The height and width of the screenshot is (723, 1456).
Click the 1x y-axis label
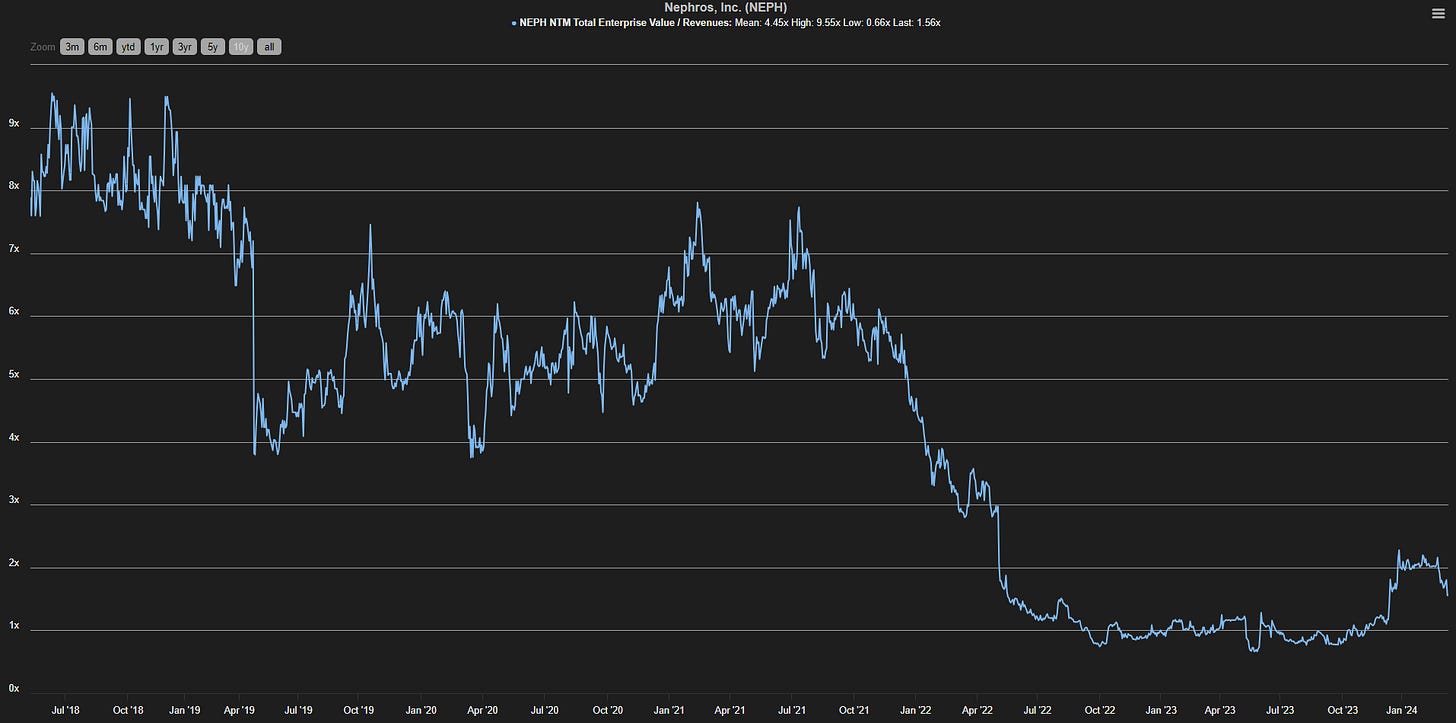pyautogui.click(x=14, y=625)
